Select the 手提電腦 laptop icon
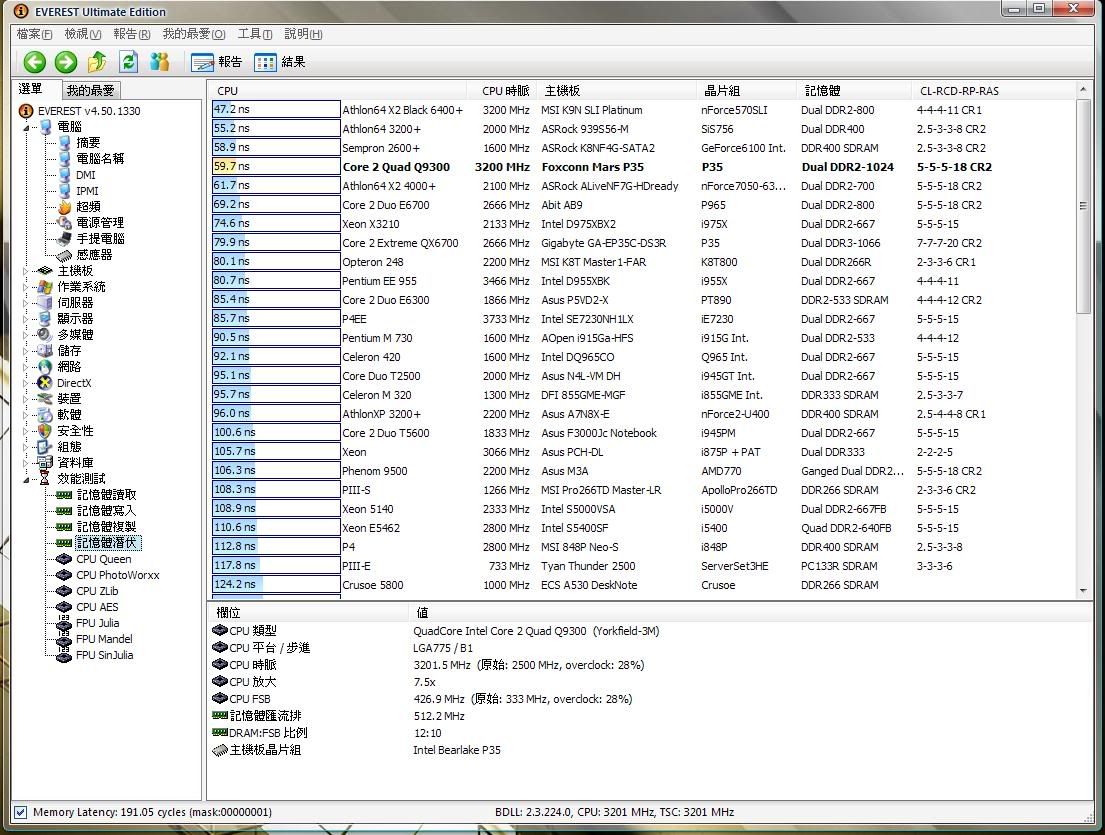 coord(66,239)
